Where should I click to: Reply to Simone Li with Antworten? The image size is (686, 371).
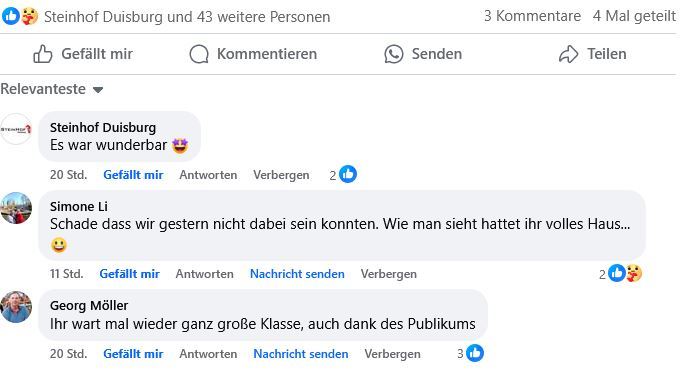pos(204,274)
